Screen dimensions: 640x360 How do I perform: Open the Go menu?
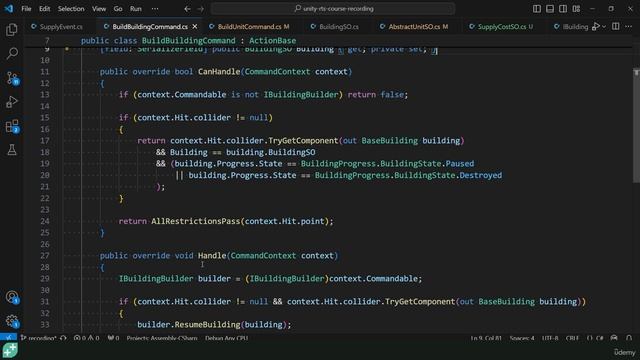(118, 9)
